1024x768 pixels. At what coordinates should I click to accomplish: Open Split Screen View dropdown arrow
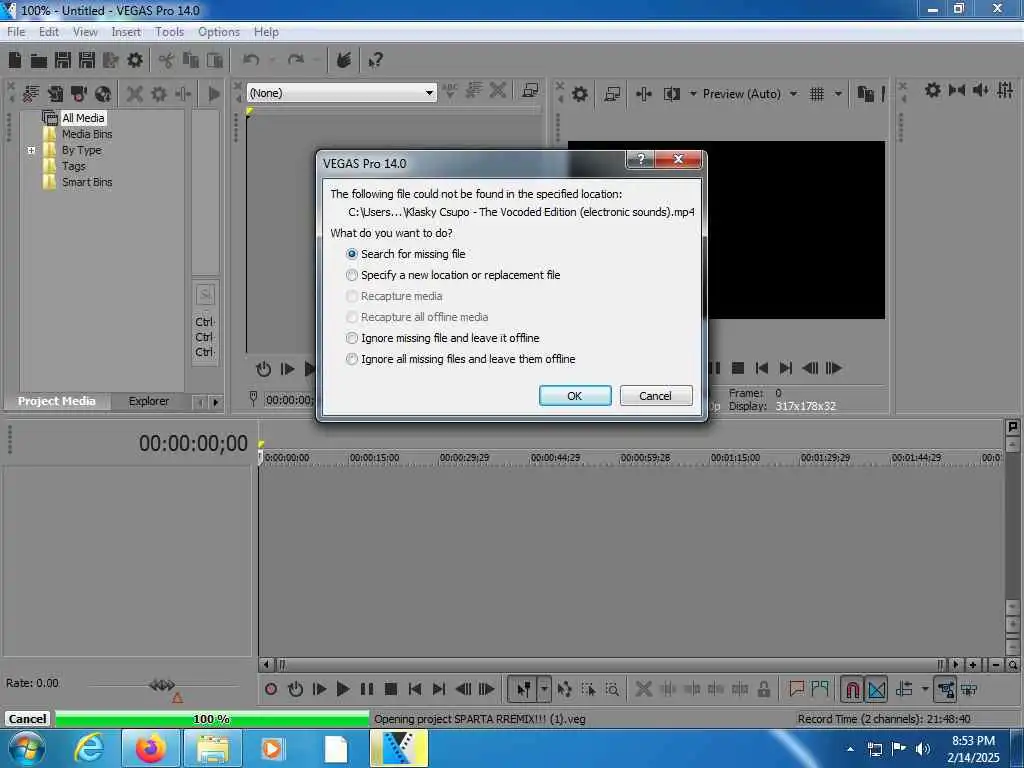click(693, 94)
